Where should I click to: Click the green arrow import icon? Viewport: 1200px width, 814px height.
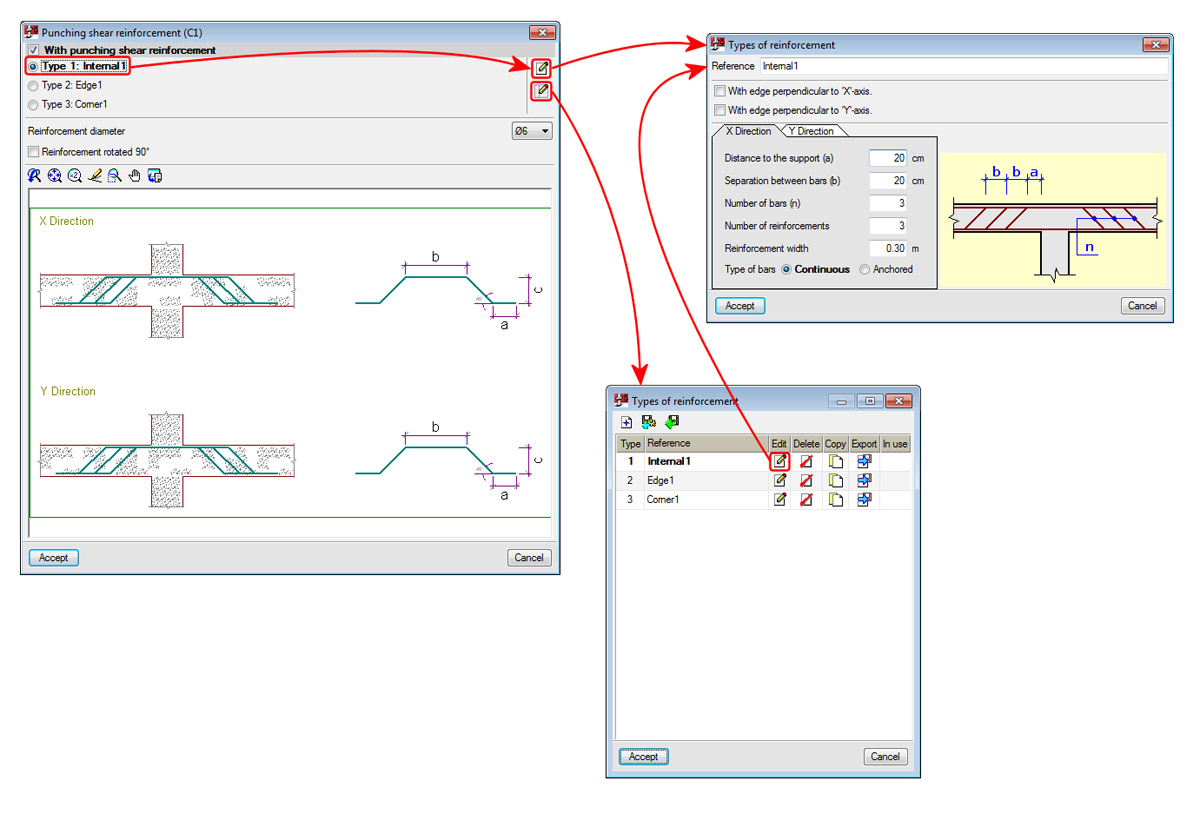point(672,422)
